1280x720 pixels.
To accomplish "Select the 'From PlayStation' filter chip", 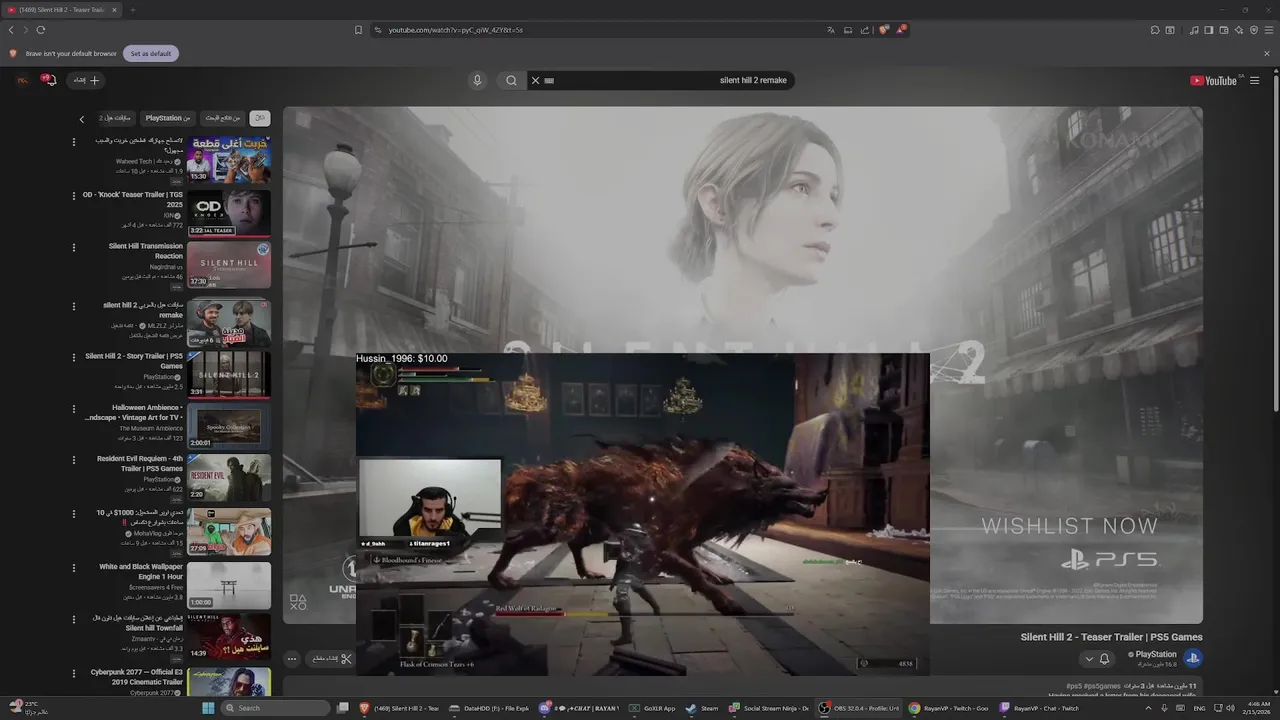I will [x=168, y=118].
